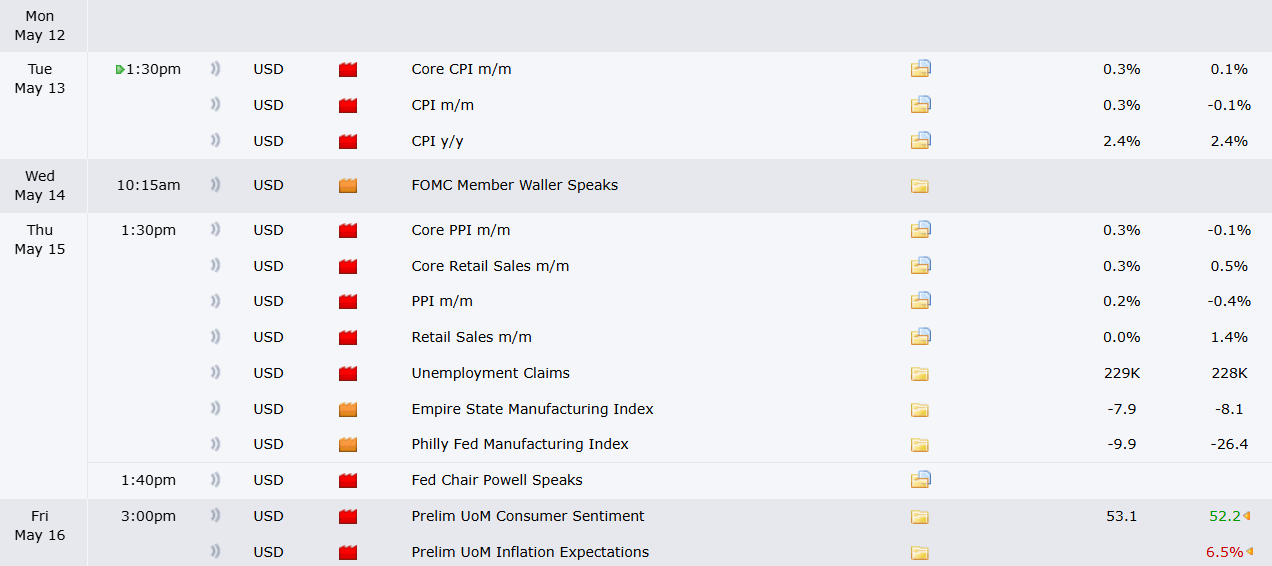Click revision arrow beside 6.5% previous value
The image size is (1272, 566).
point(1248,552)
